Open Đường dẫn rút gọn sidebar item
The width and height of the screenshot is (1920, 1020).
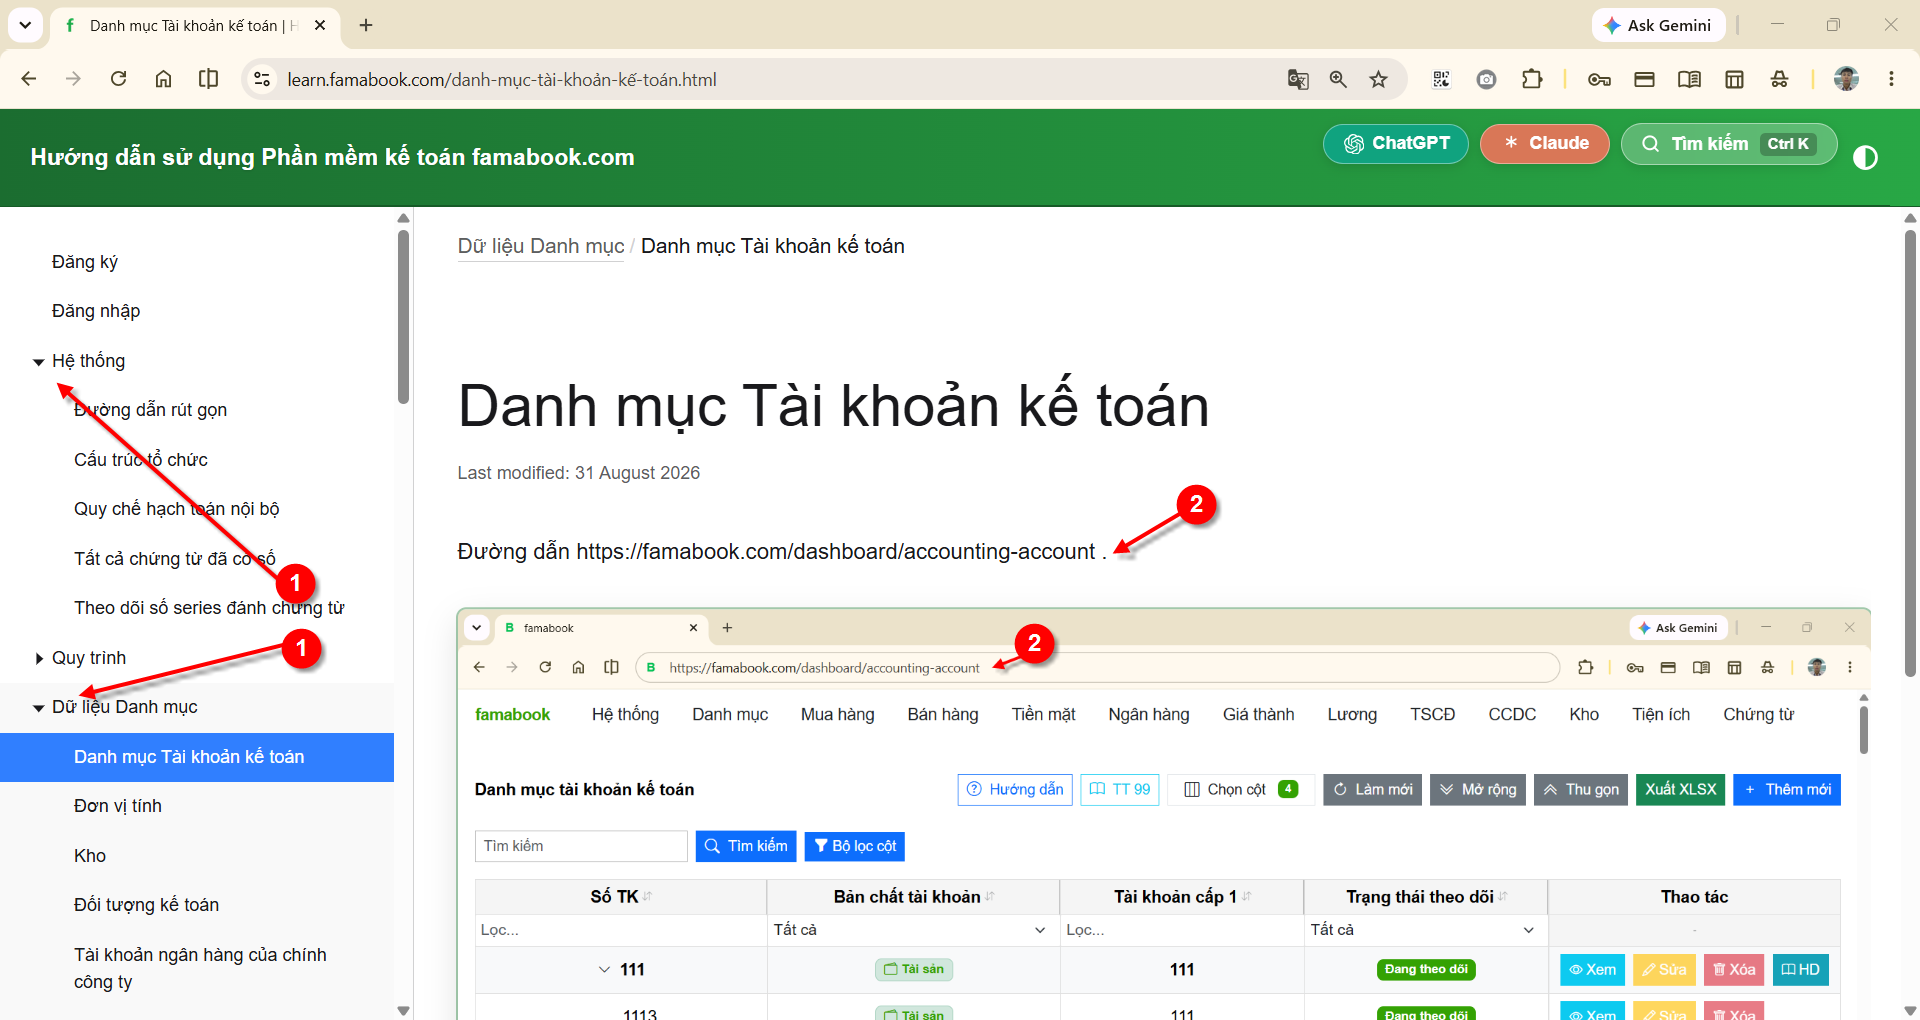click(x=150, y=410)
